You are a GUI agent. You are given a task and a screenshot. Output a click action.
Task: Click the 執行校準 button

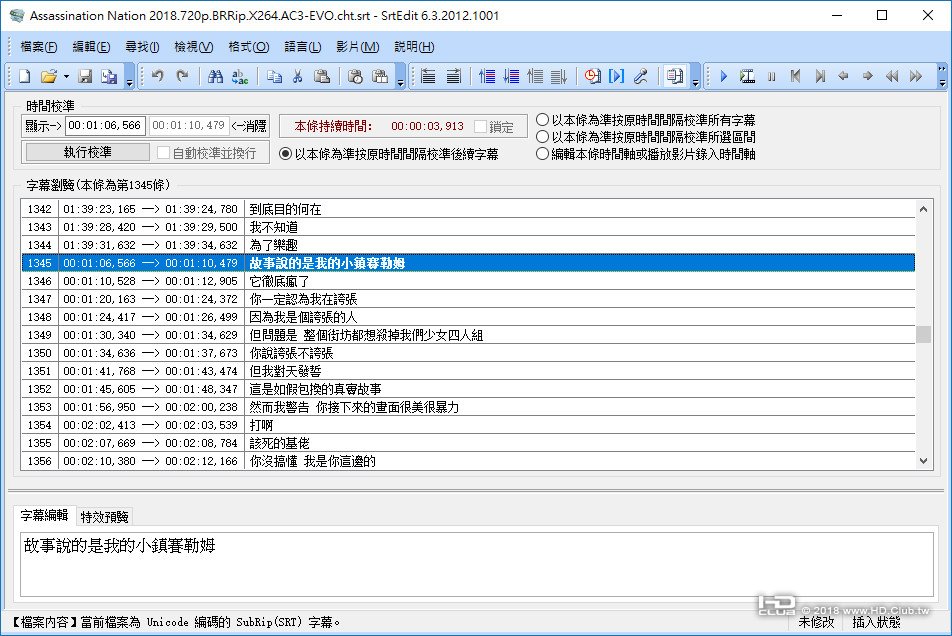tap(88, 152)
